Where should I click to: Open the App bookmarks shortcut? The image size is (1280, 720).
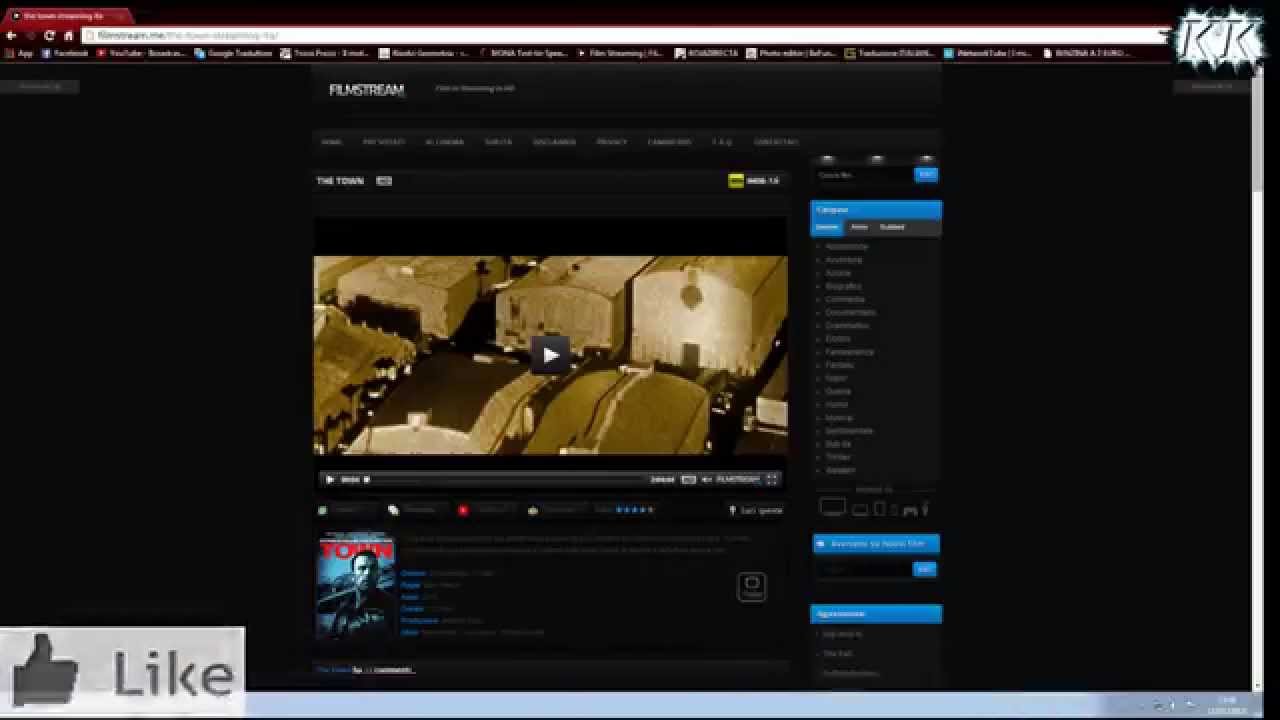pos(19,53)
